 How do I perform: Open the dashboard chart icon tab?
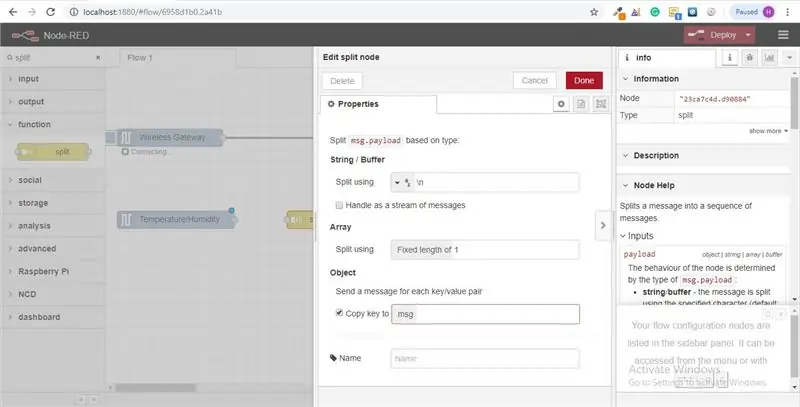(x=769, y=58)
